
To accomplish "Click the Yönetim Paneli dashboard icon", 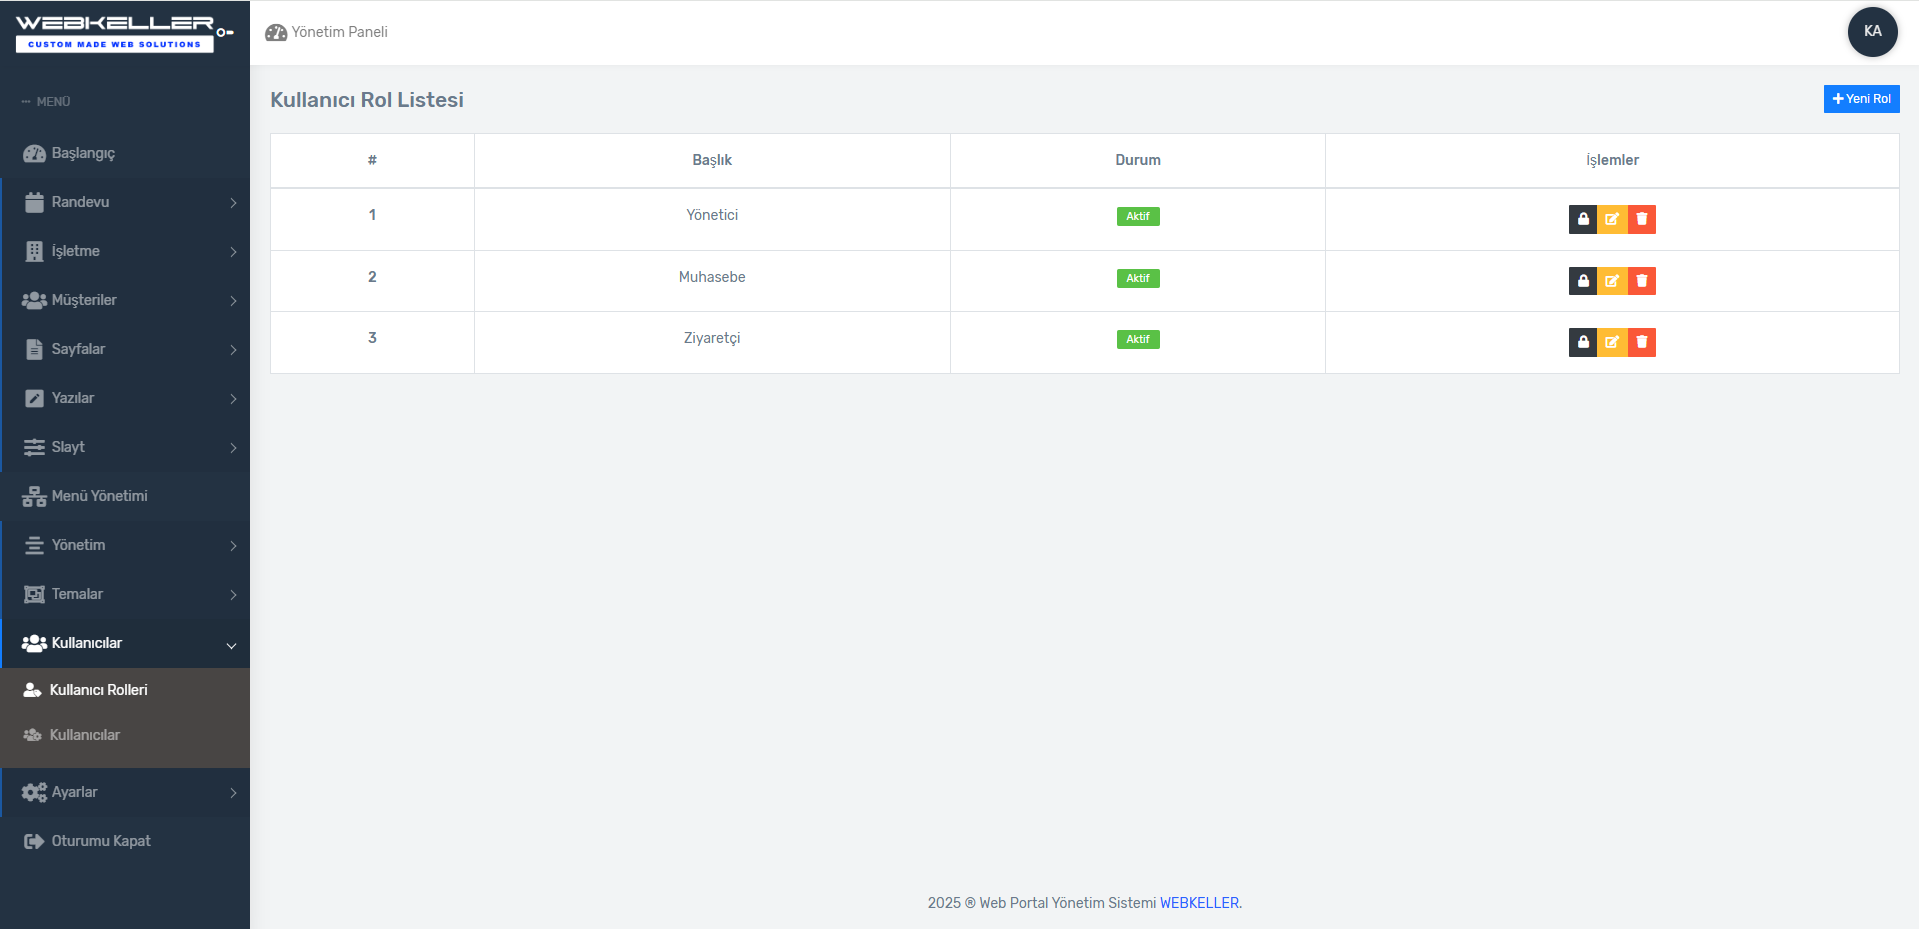I will [x=276, y=32].
